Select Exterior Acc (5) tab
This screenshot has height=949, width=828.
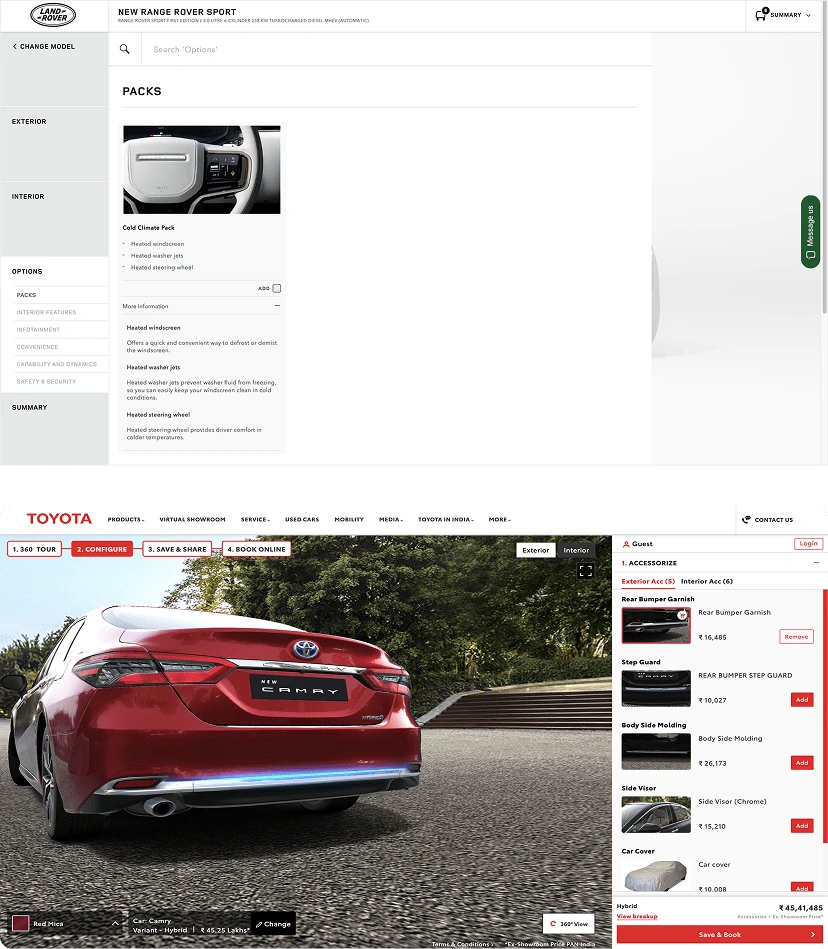tap(648, 581)
